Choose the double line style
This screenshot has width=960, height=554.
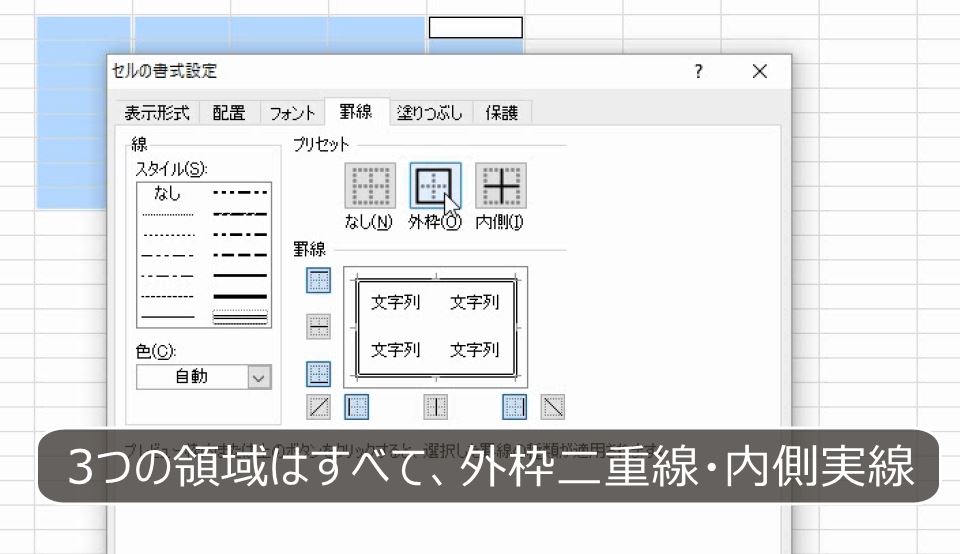click(x=240, y=317)
